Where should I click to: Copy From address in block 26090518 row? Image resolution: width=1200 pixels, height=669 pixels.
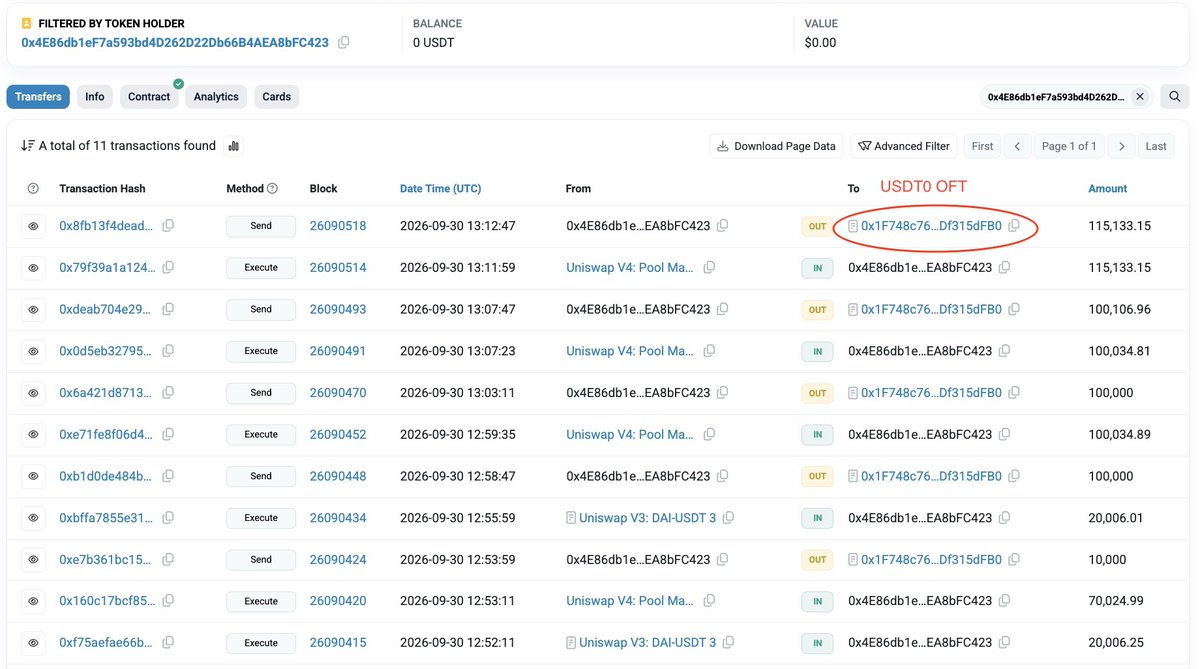[722, 226]
